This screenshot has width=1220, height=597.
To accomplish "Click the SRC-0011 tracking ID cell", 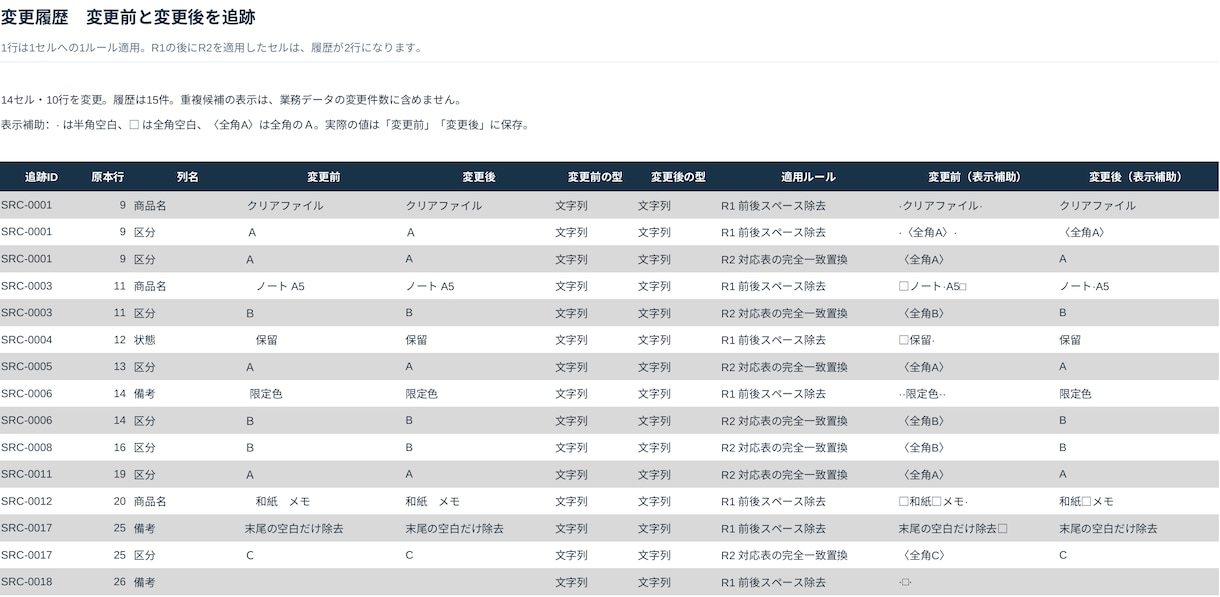I will pyautogui.click(x=27, y=475).
